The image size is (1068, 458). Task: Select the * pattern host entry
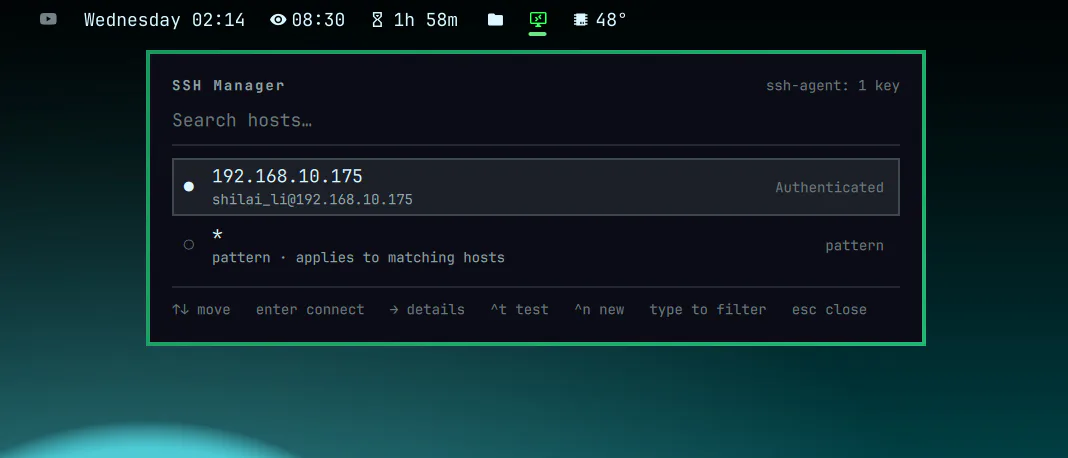[535, 245]
